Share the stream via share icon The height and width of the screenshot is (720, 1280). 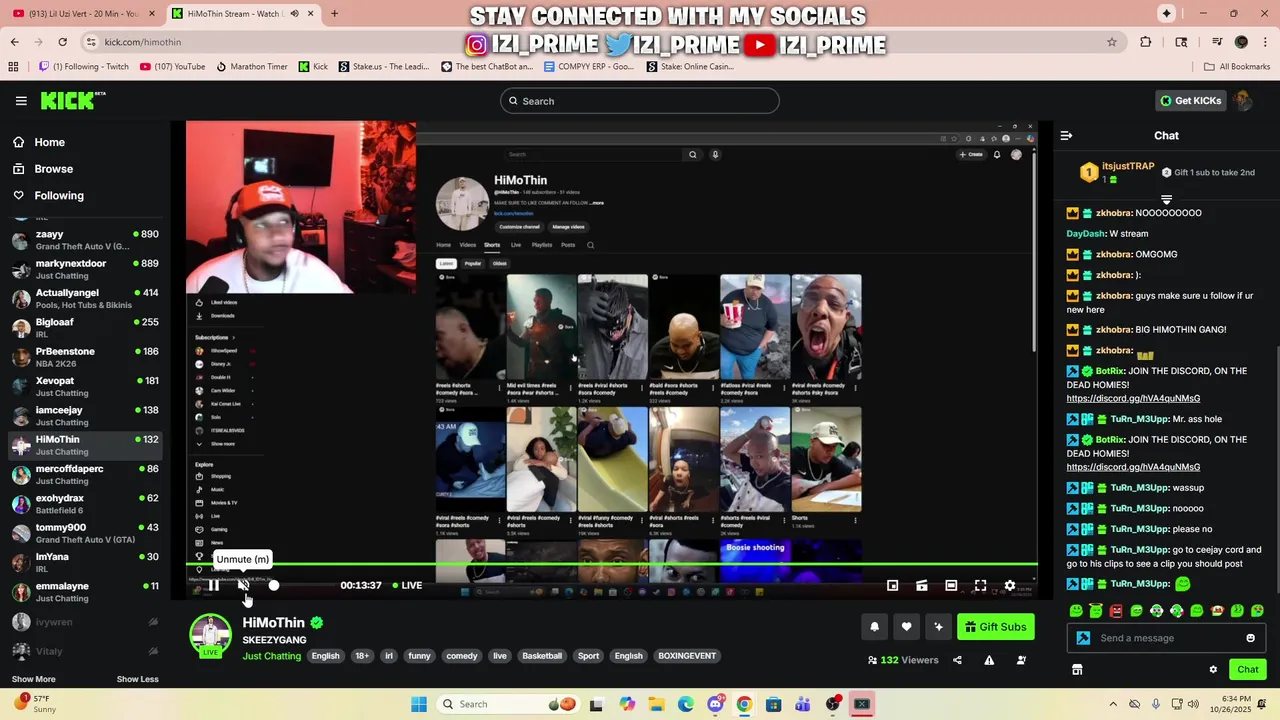pos(957,660)
